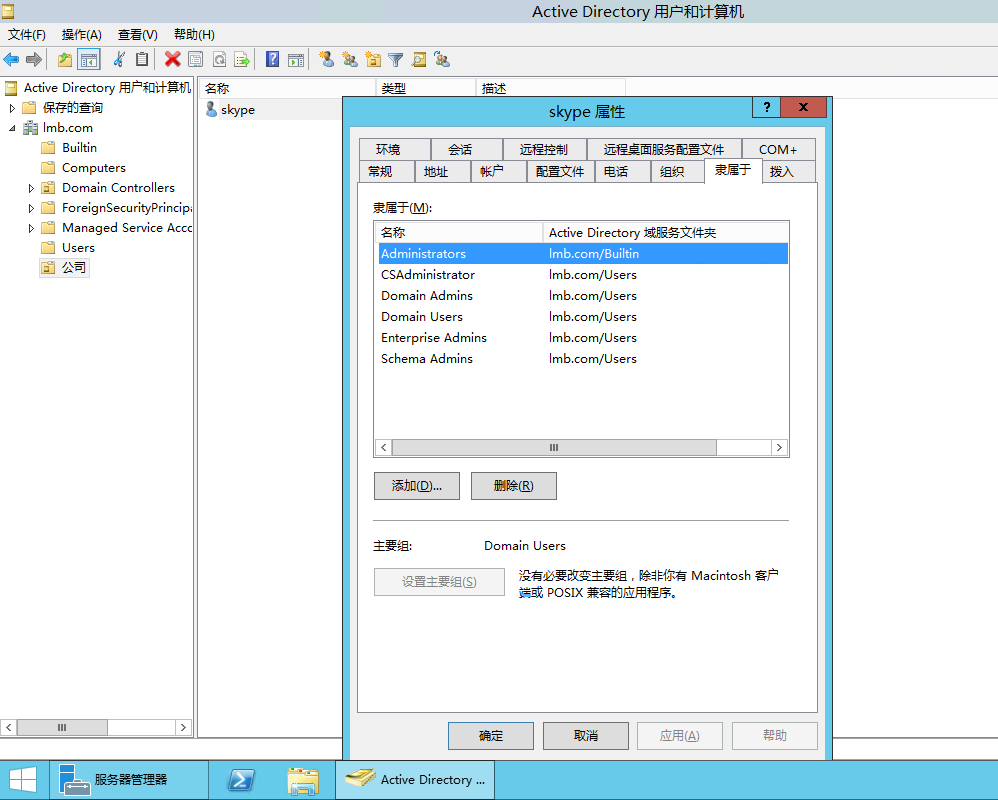Toggle the console tree pane icon
Viewport: 998px width, 800px height.
point(89,60)
